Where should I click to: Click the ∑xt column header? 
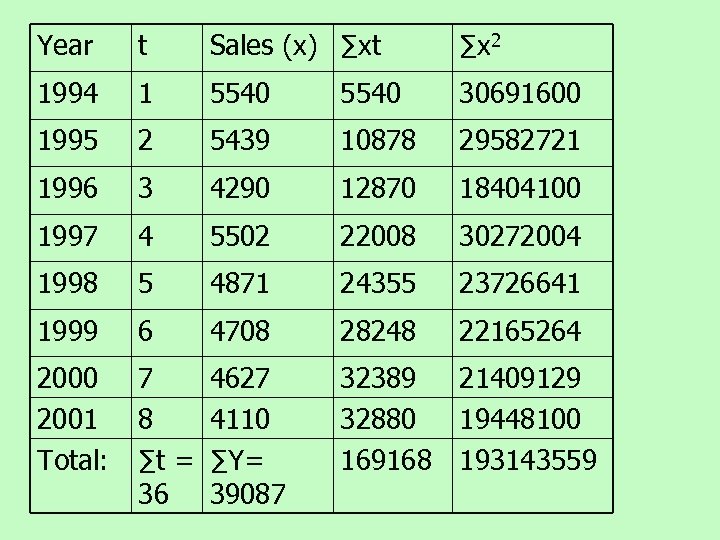click(x=362, y=46)
